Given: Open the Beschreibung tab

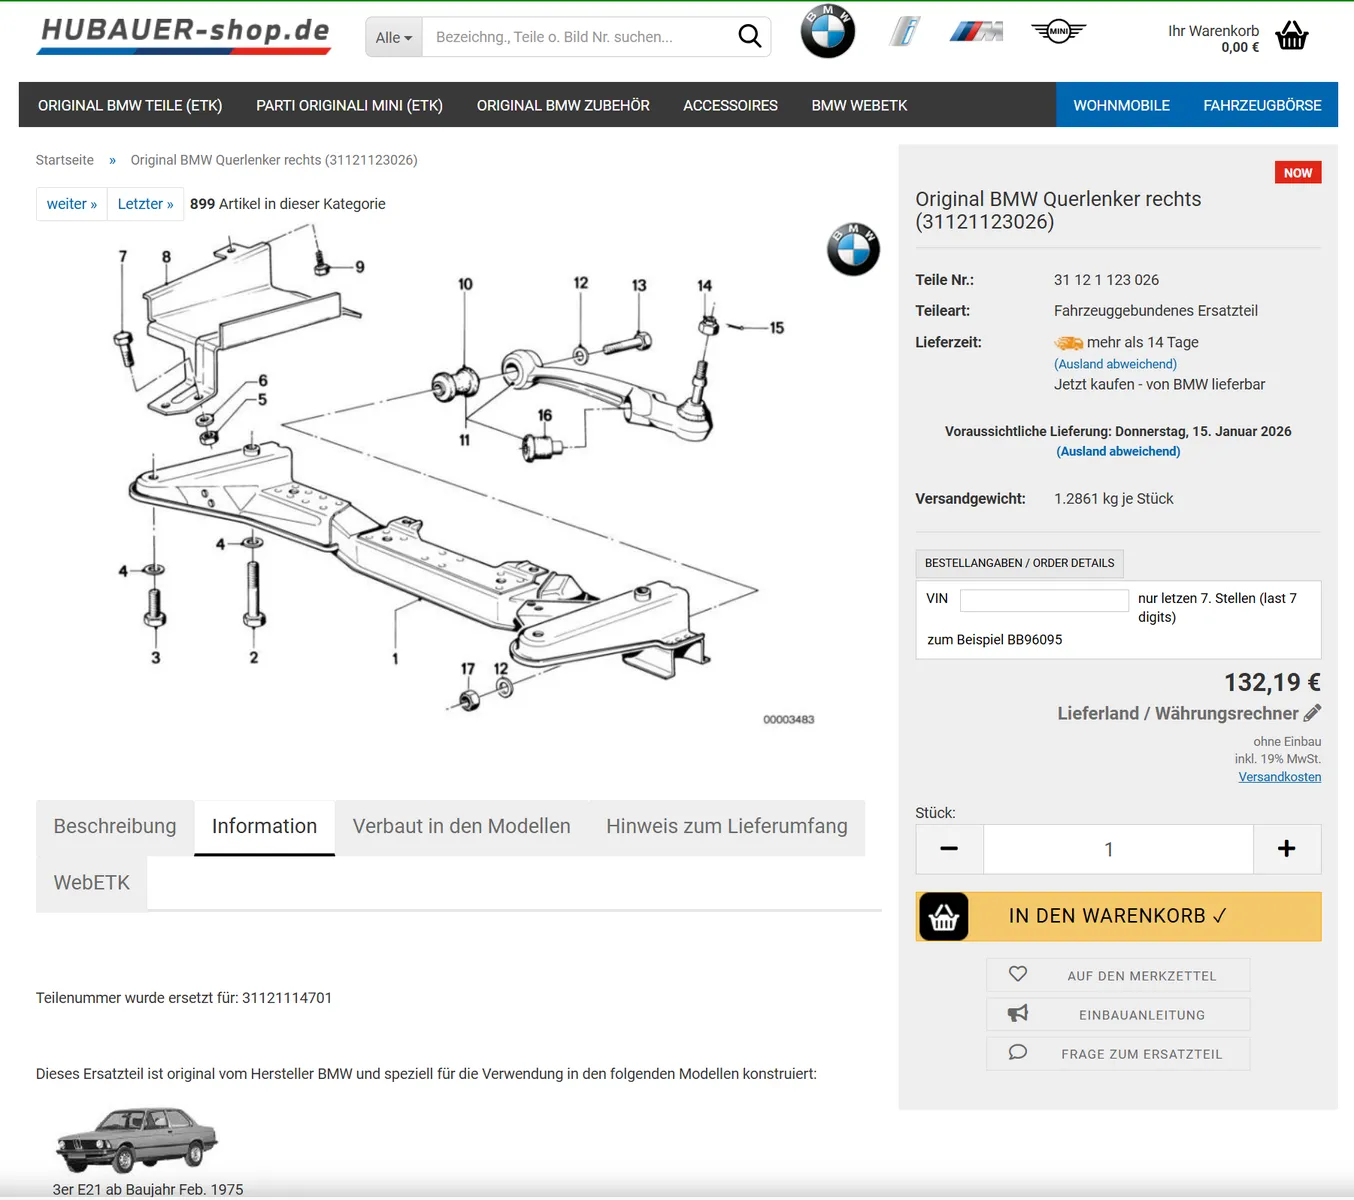Looking at the screenshot, I should (x=115, y=827).
